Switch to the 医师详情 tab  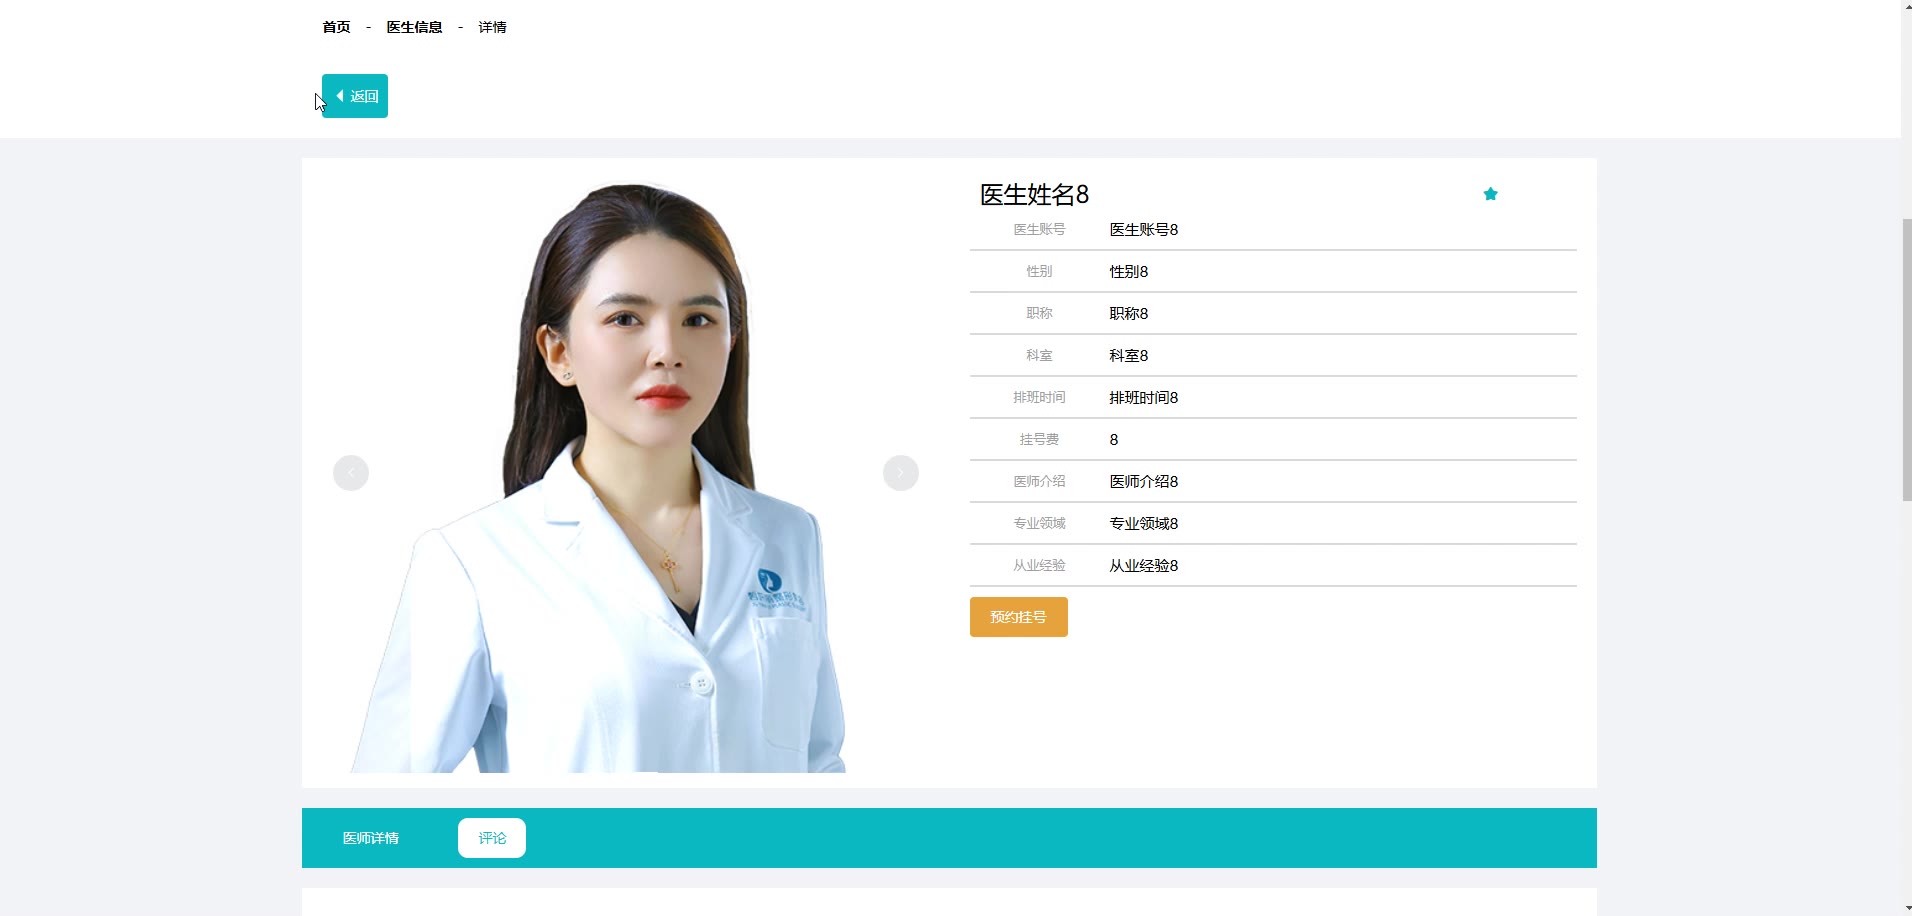click(371, 838)
